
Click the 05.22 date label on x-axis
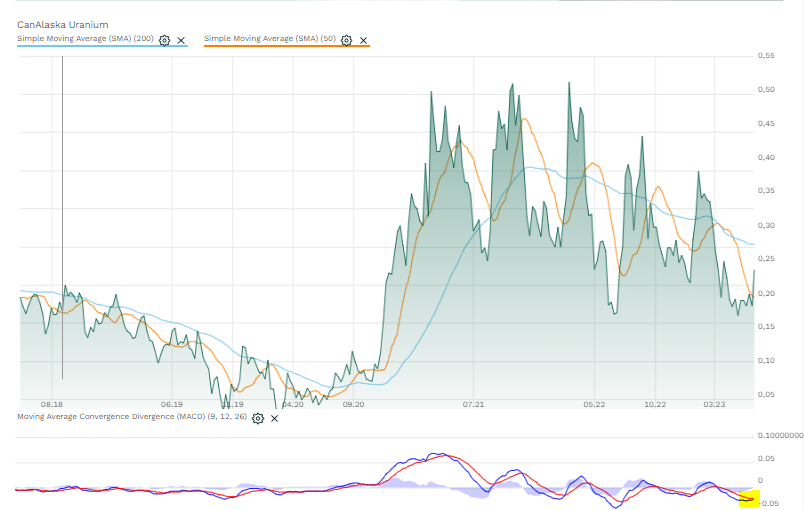(x=594, y=405)
